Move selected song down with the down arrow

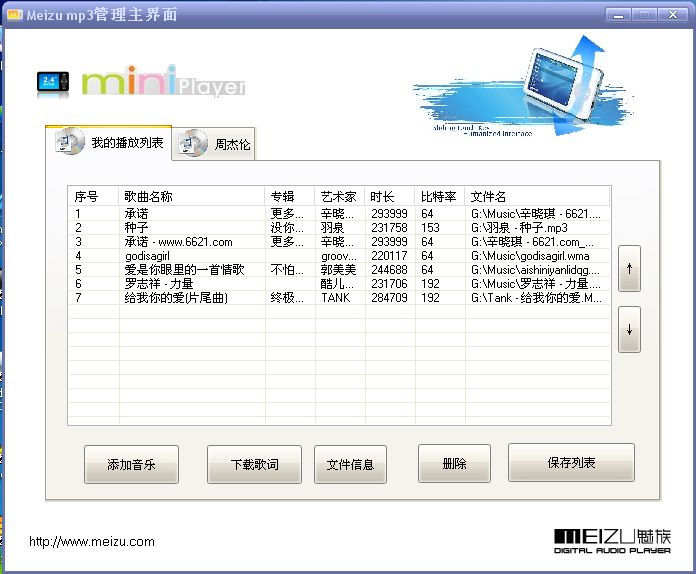click(629, 329)
